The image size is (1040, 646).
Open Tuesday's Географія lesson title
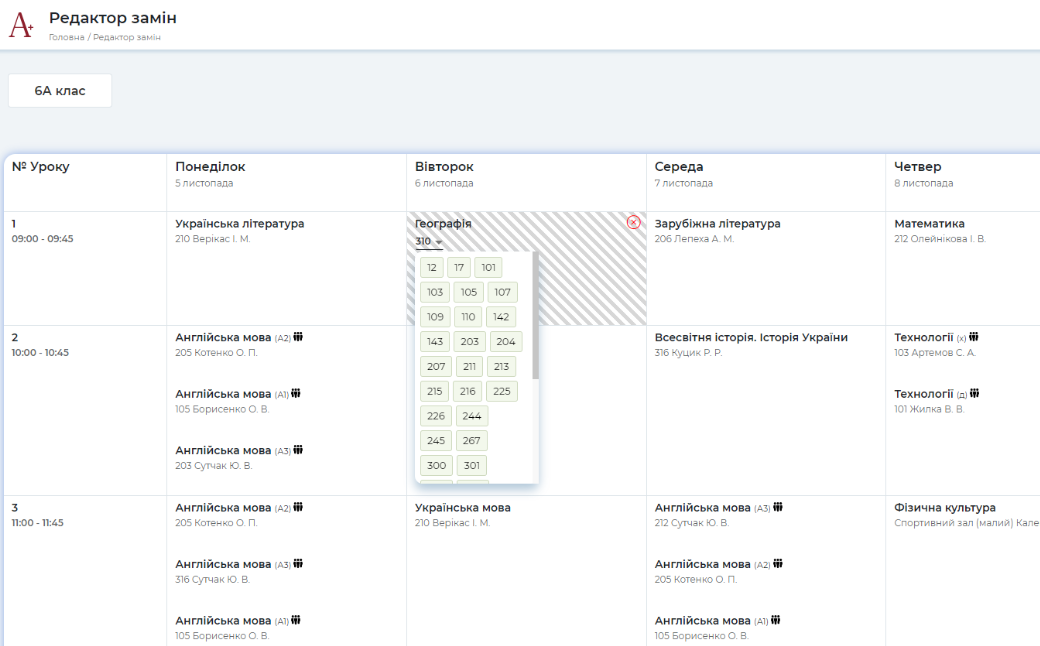[443, 224]
